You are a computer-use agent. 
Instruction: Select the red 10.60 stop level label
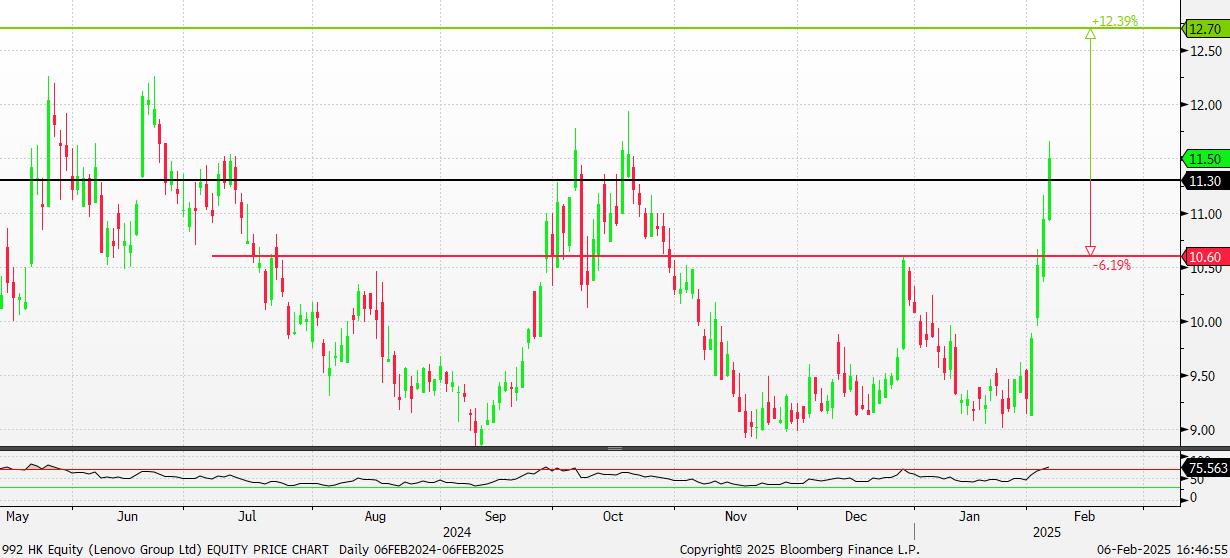click(x=1205, y=257)
